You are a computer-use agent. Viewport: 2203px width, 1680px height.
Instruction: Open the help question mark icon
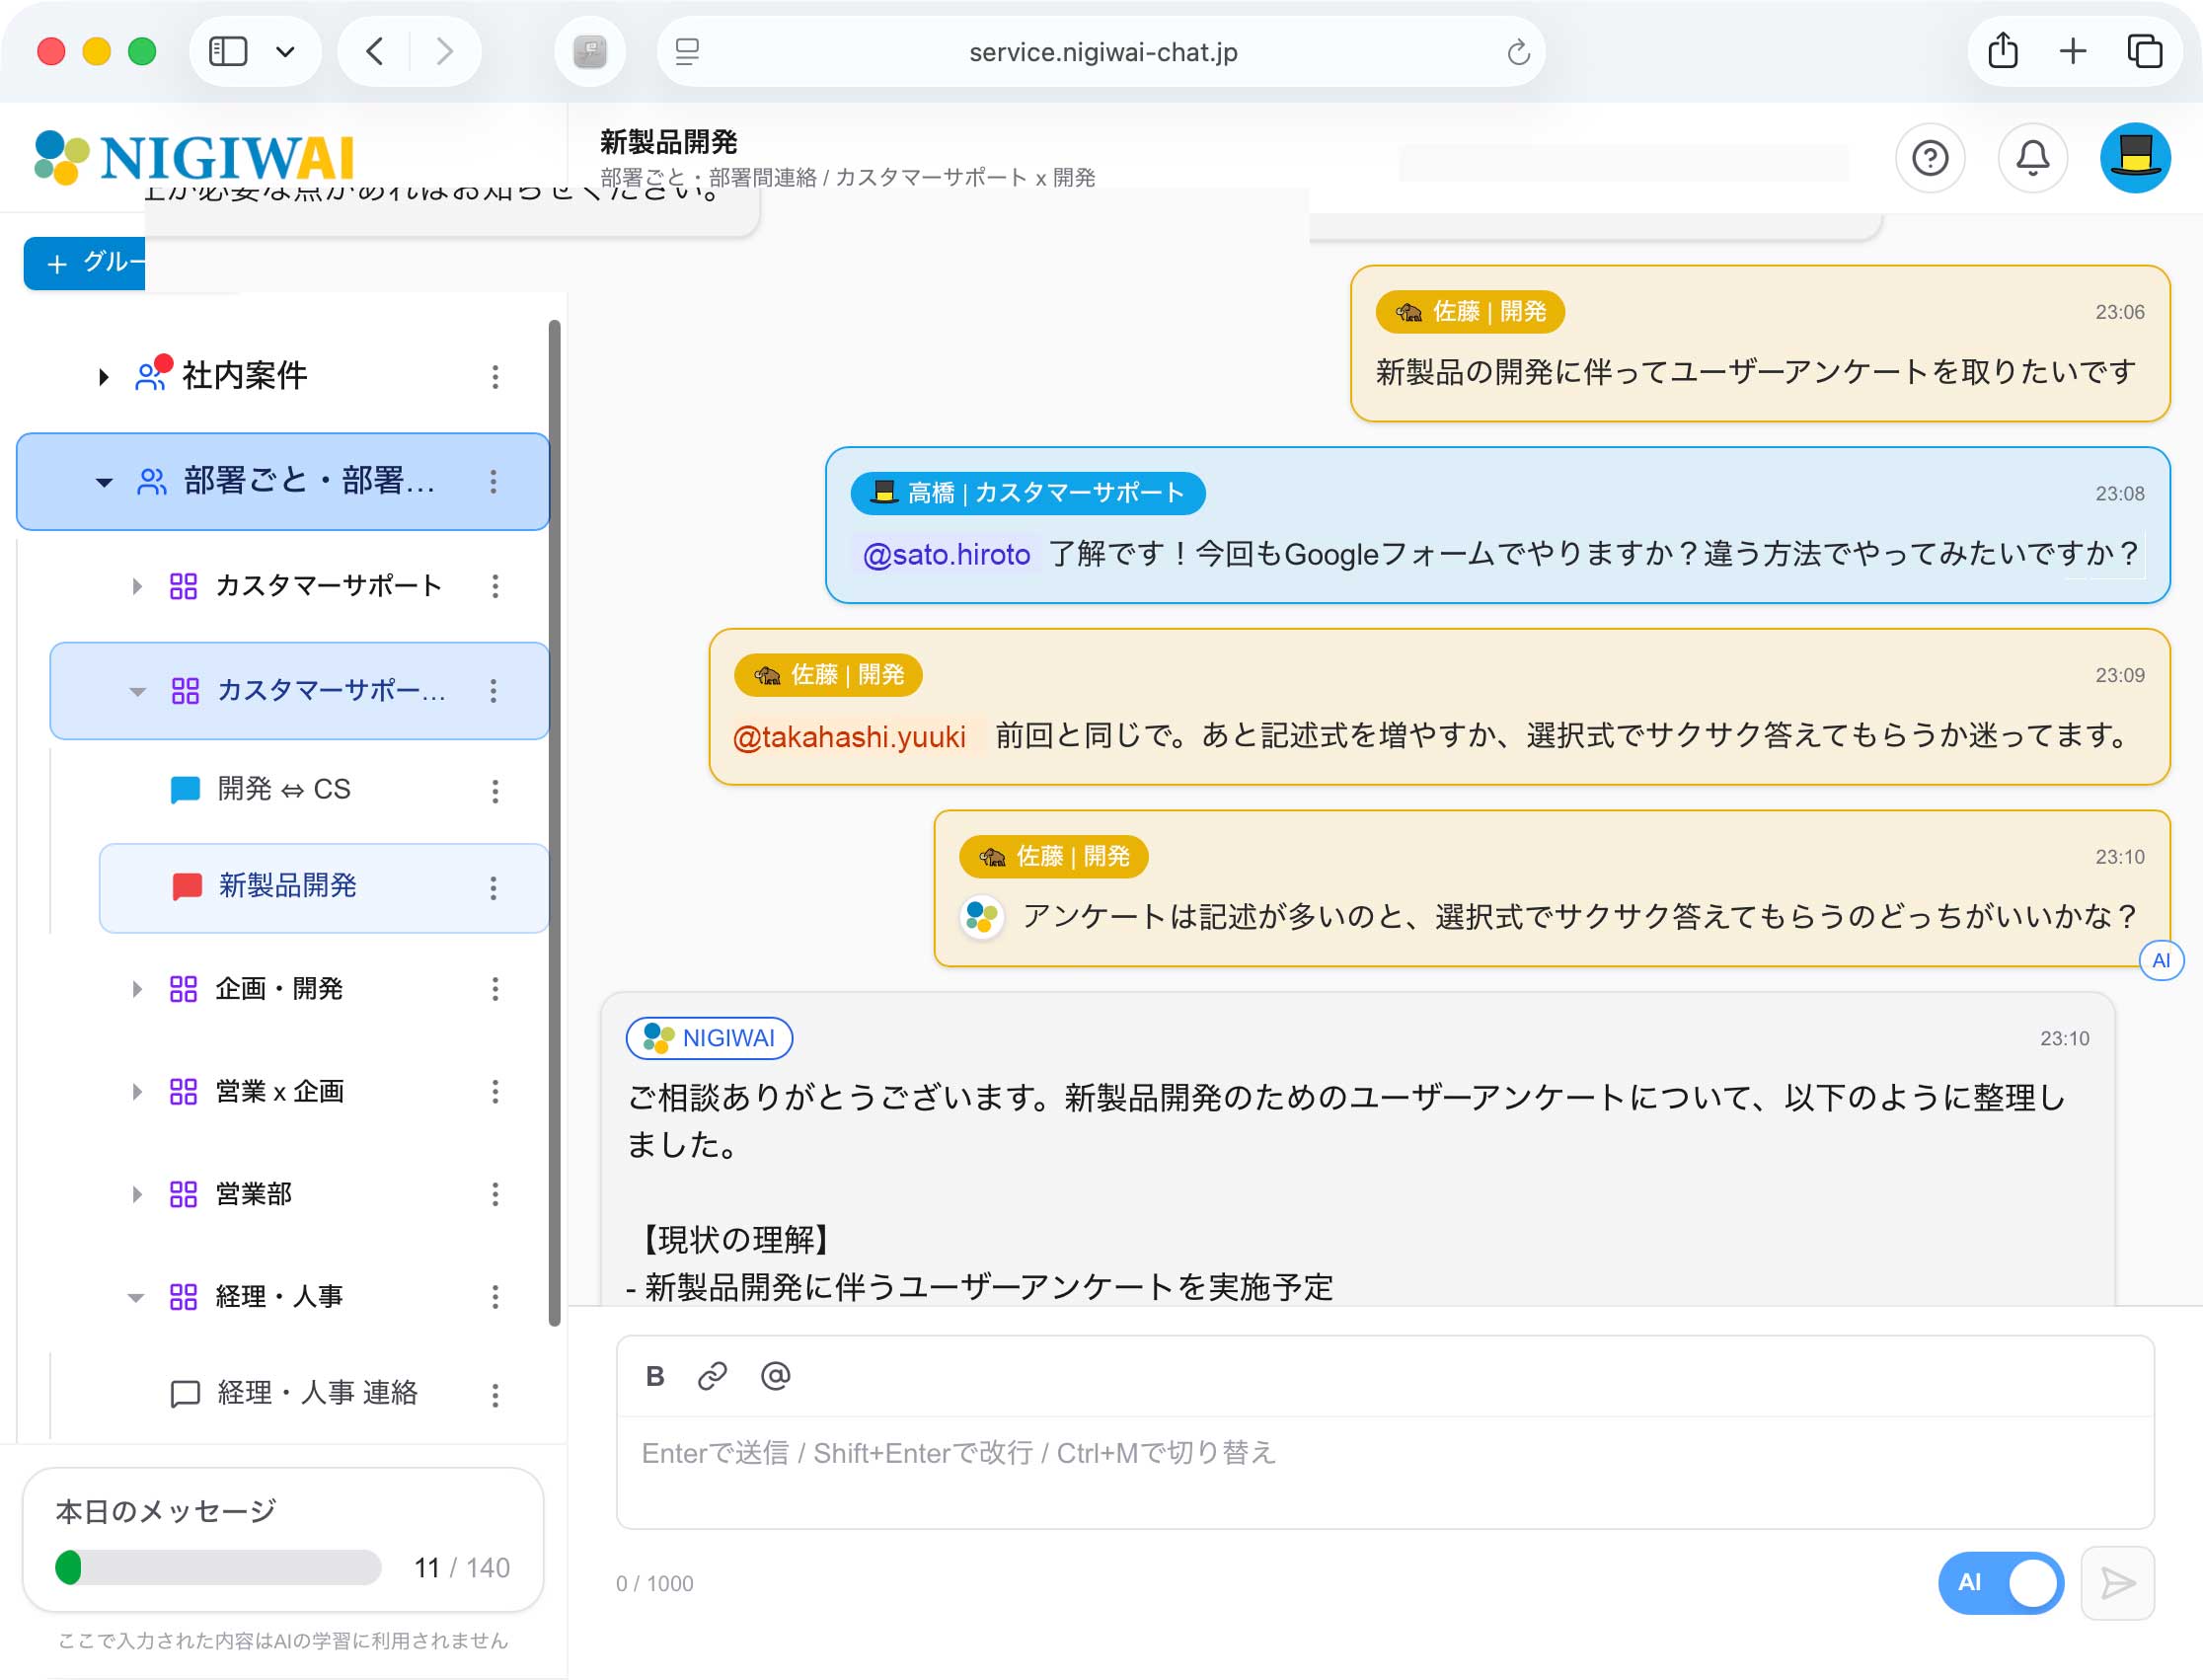point(1930,158)
